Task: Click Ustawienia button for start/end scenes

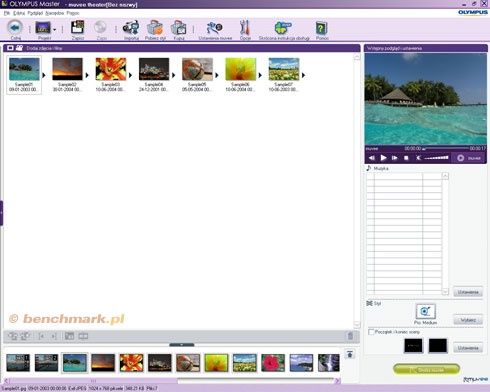Action: pos(468,348)
